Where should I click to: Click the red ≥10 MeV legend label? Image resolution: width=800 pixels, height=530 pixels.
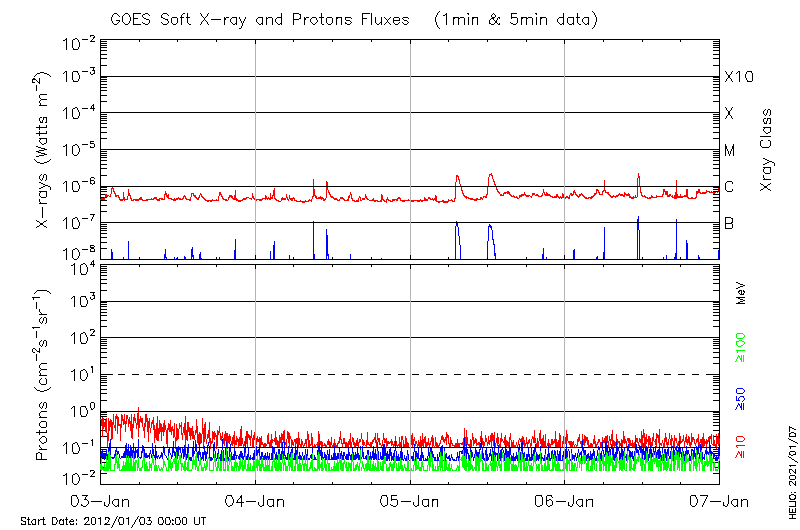point(741,448)
